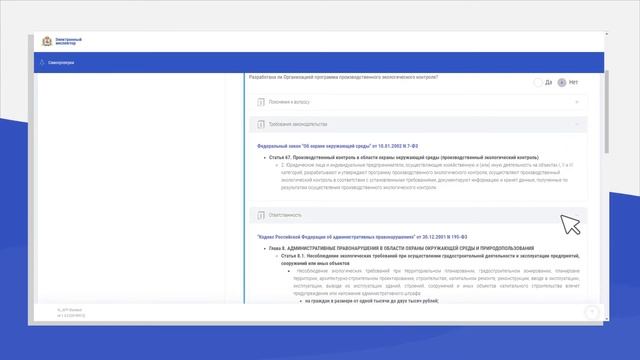
Task: Open the Самопроверка menu item
Action: 61,63
